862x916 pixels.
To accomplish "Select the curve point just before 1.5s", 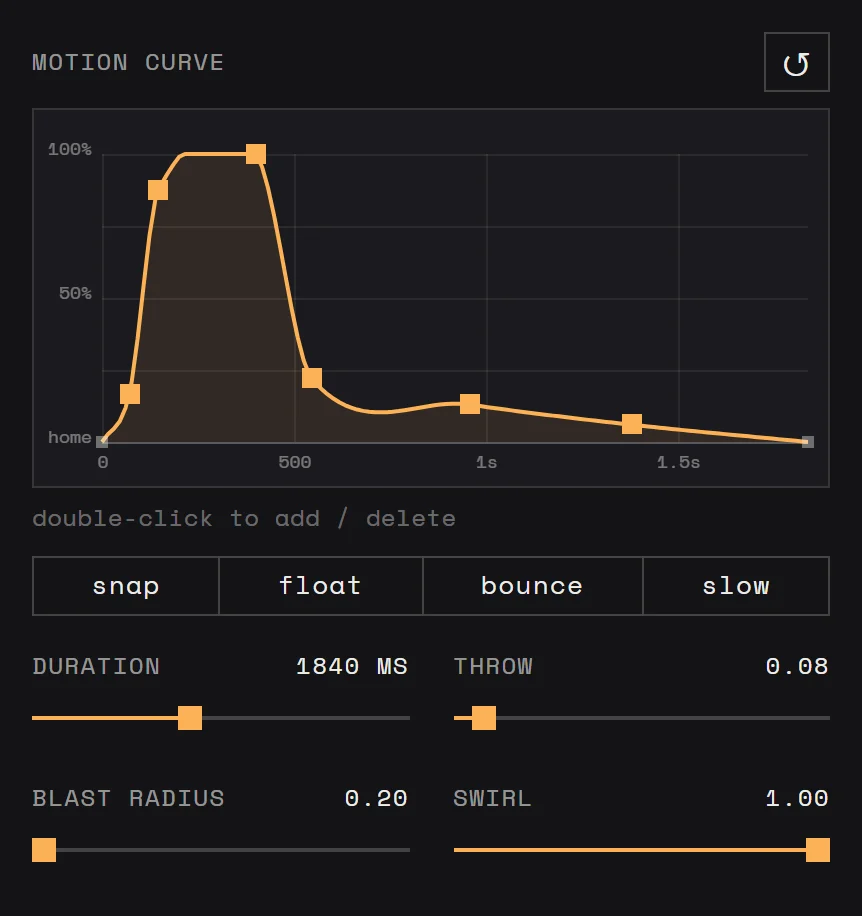I will [632, 424].
